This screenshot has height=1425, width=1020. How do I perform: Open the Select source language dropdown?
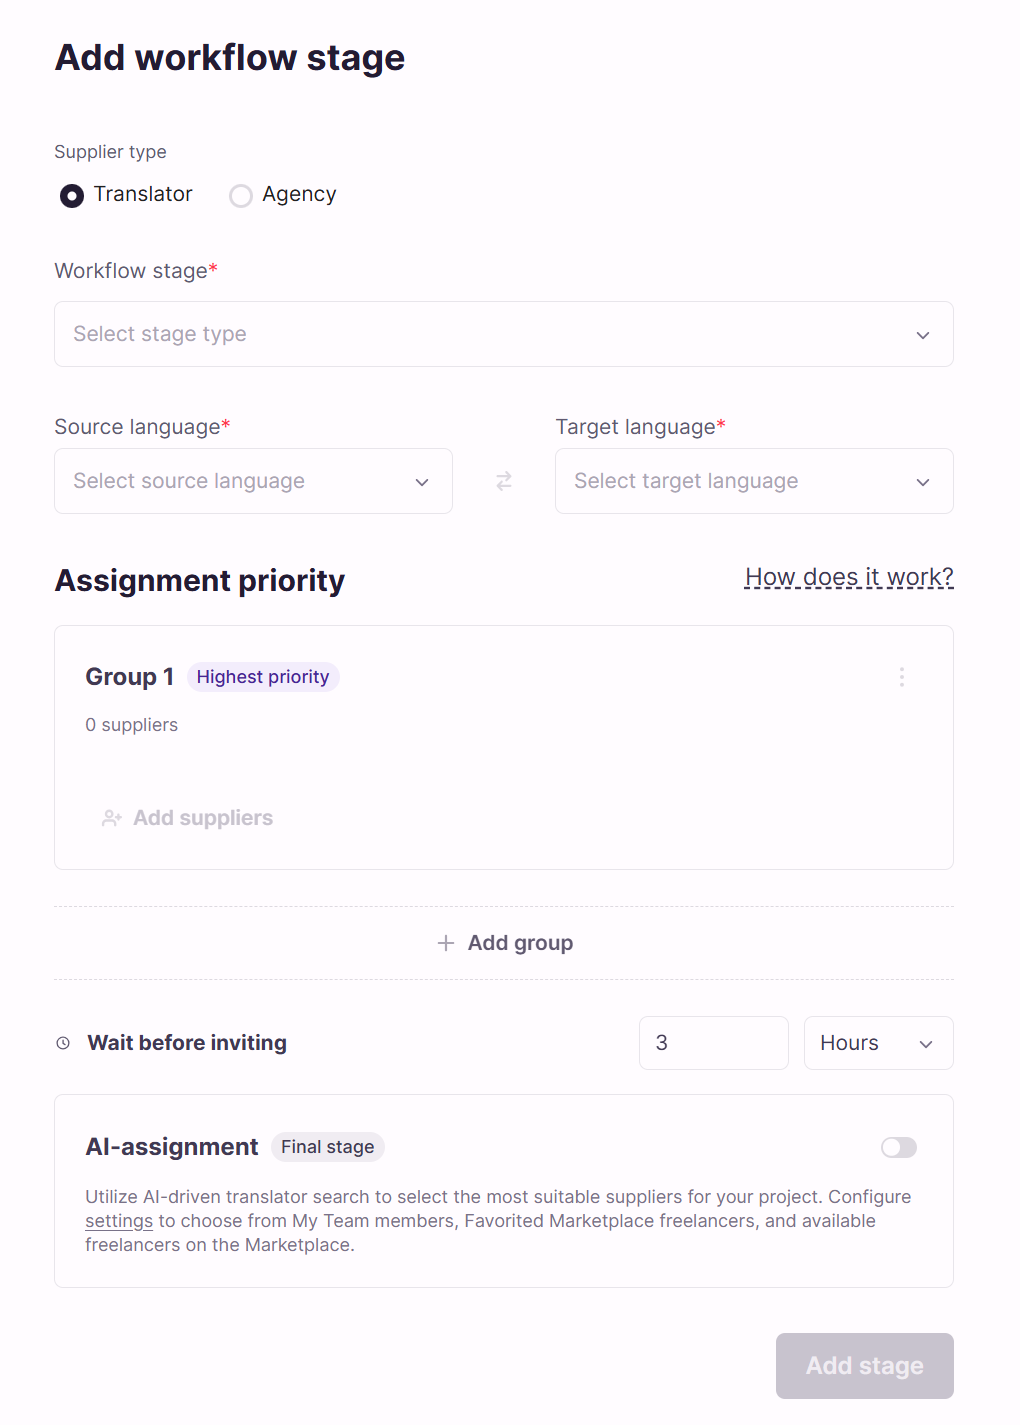point(253,481)
